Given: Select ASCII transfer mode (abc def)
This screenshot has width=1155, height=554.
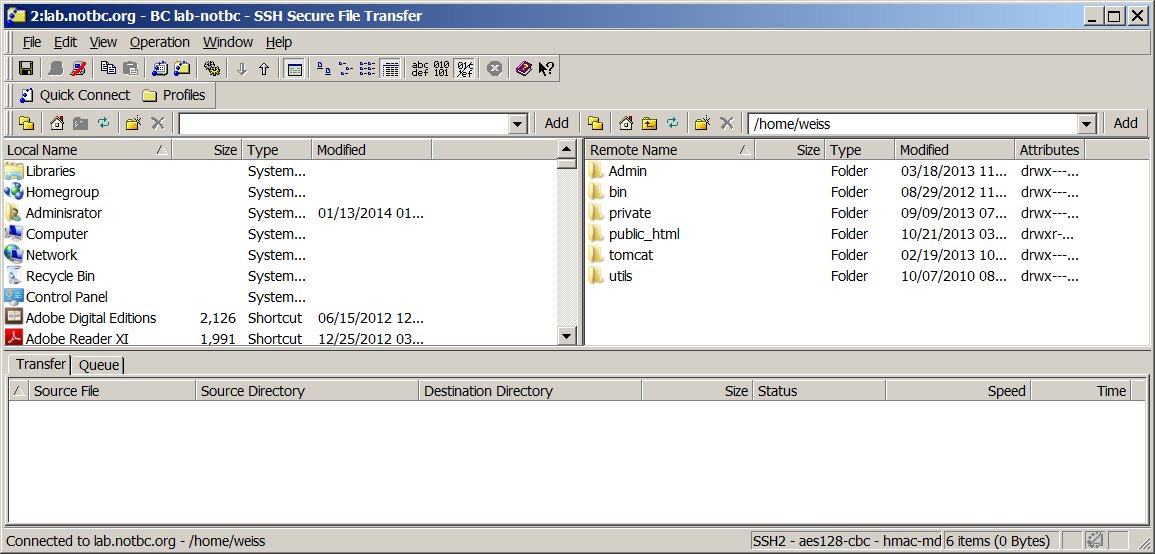Looking at the screenshot, I should pos(420,69).
